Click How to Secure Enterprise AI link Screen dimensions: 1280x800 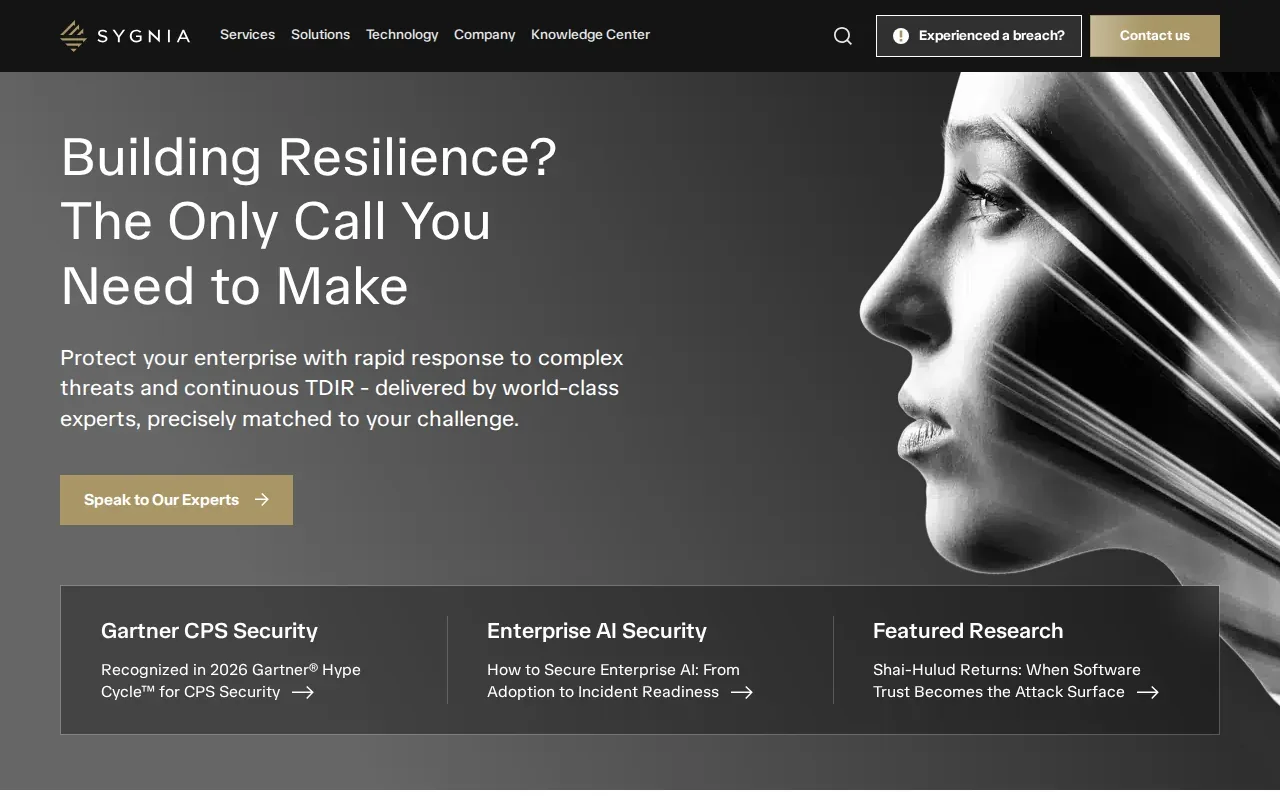[620, 681]
